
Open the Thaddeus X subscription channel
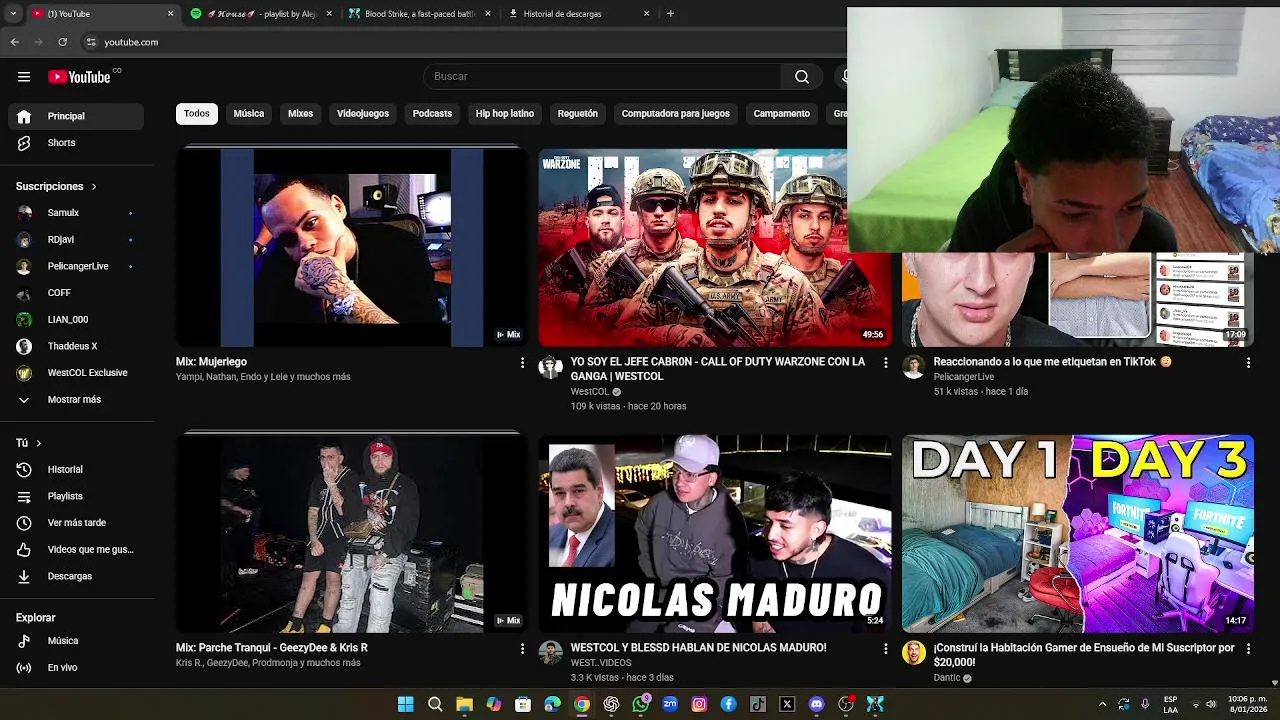76,346
